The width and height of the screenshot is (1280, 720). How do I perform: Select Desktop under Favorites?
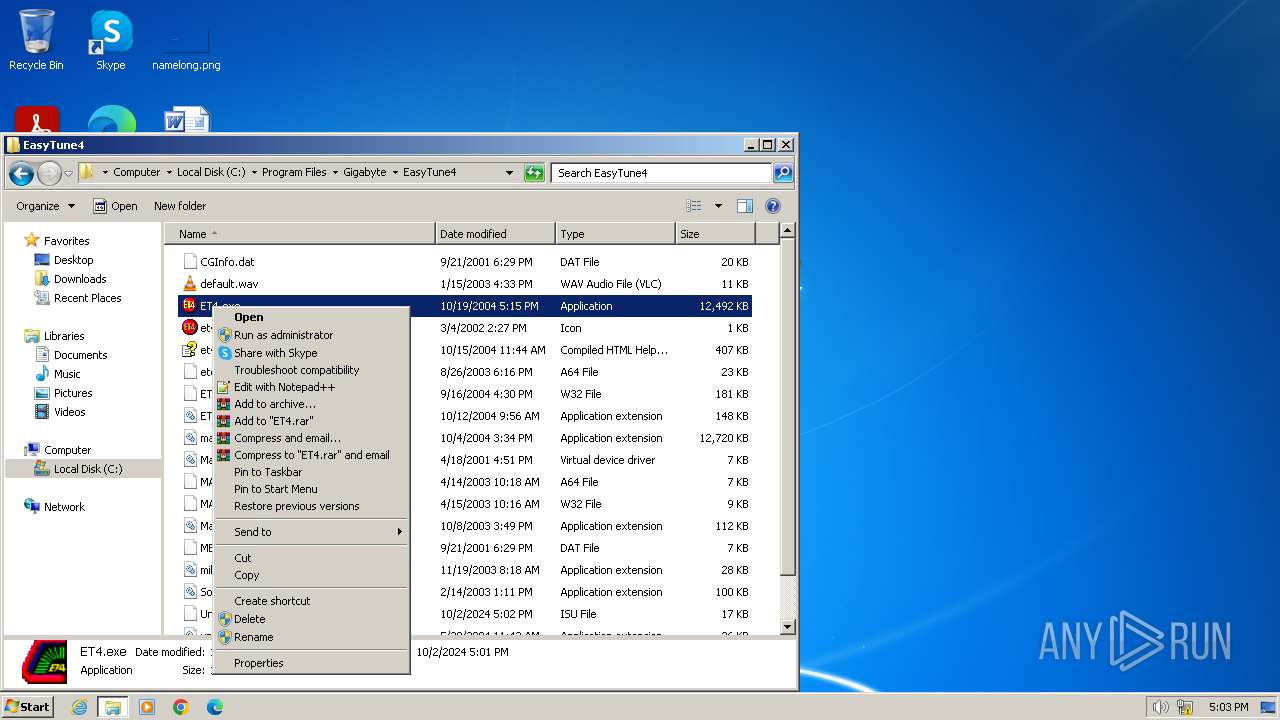(73, 260)
